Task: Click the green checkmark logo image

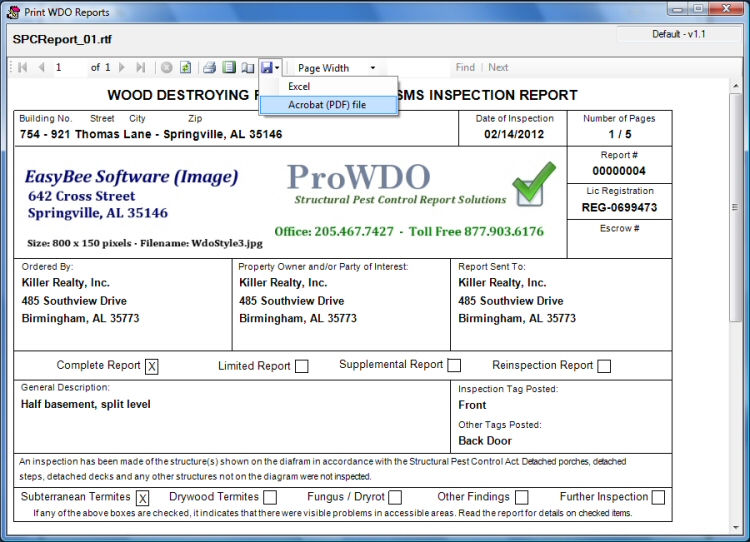Action: point(534,184)
